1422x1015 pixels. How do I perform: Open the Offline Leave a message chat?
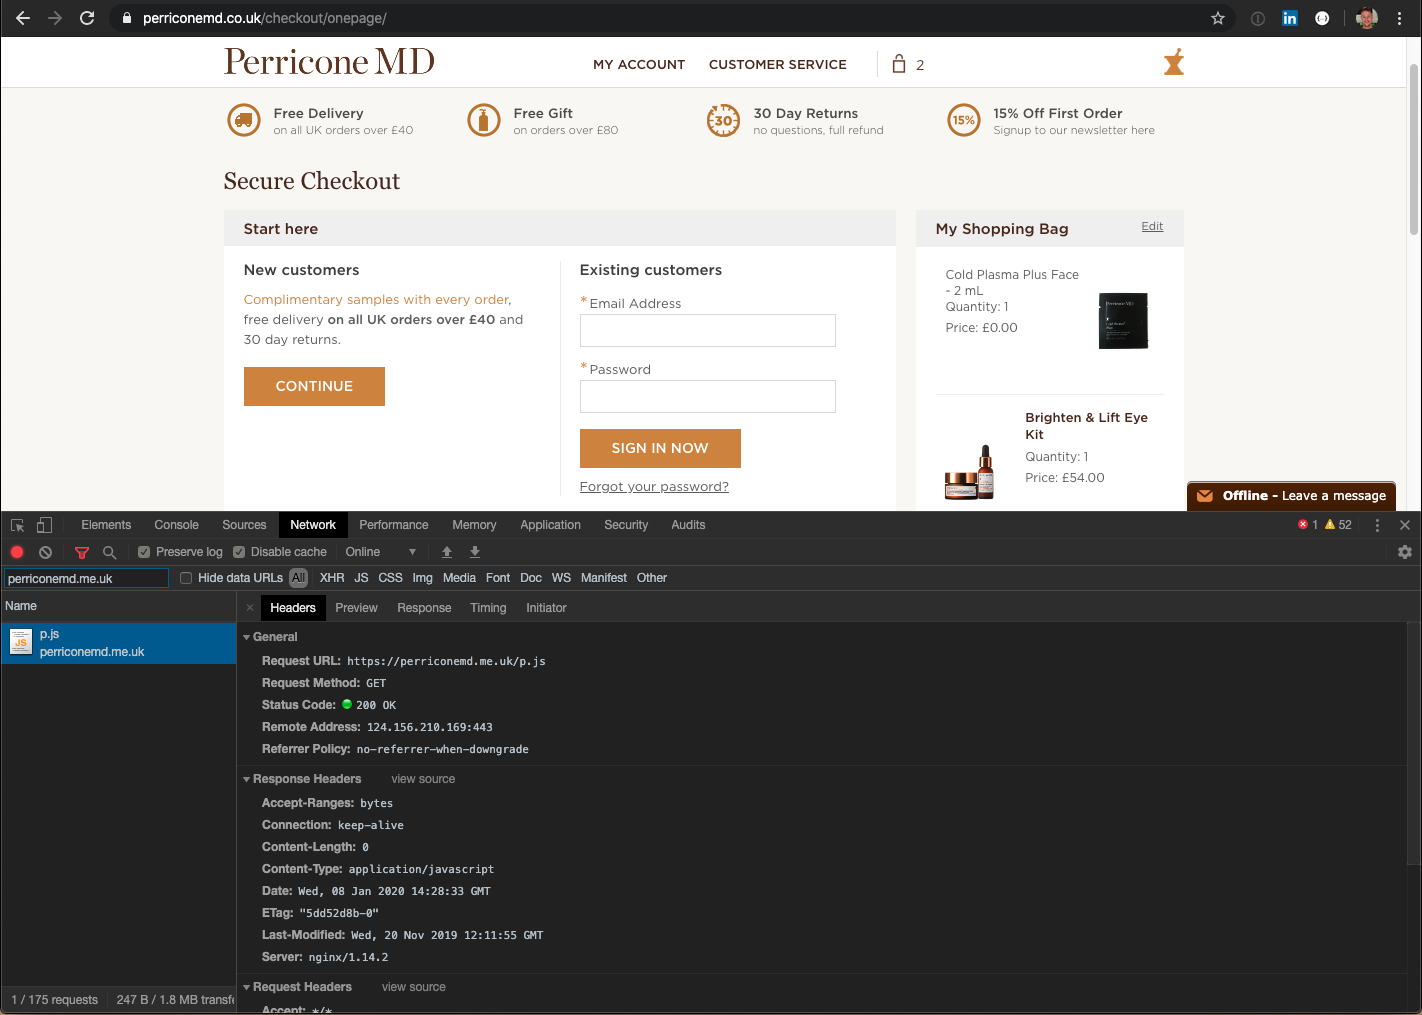[1291, 496]
